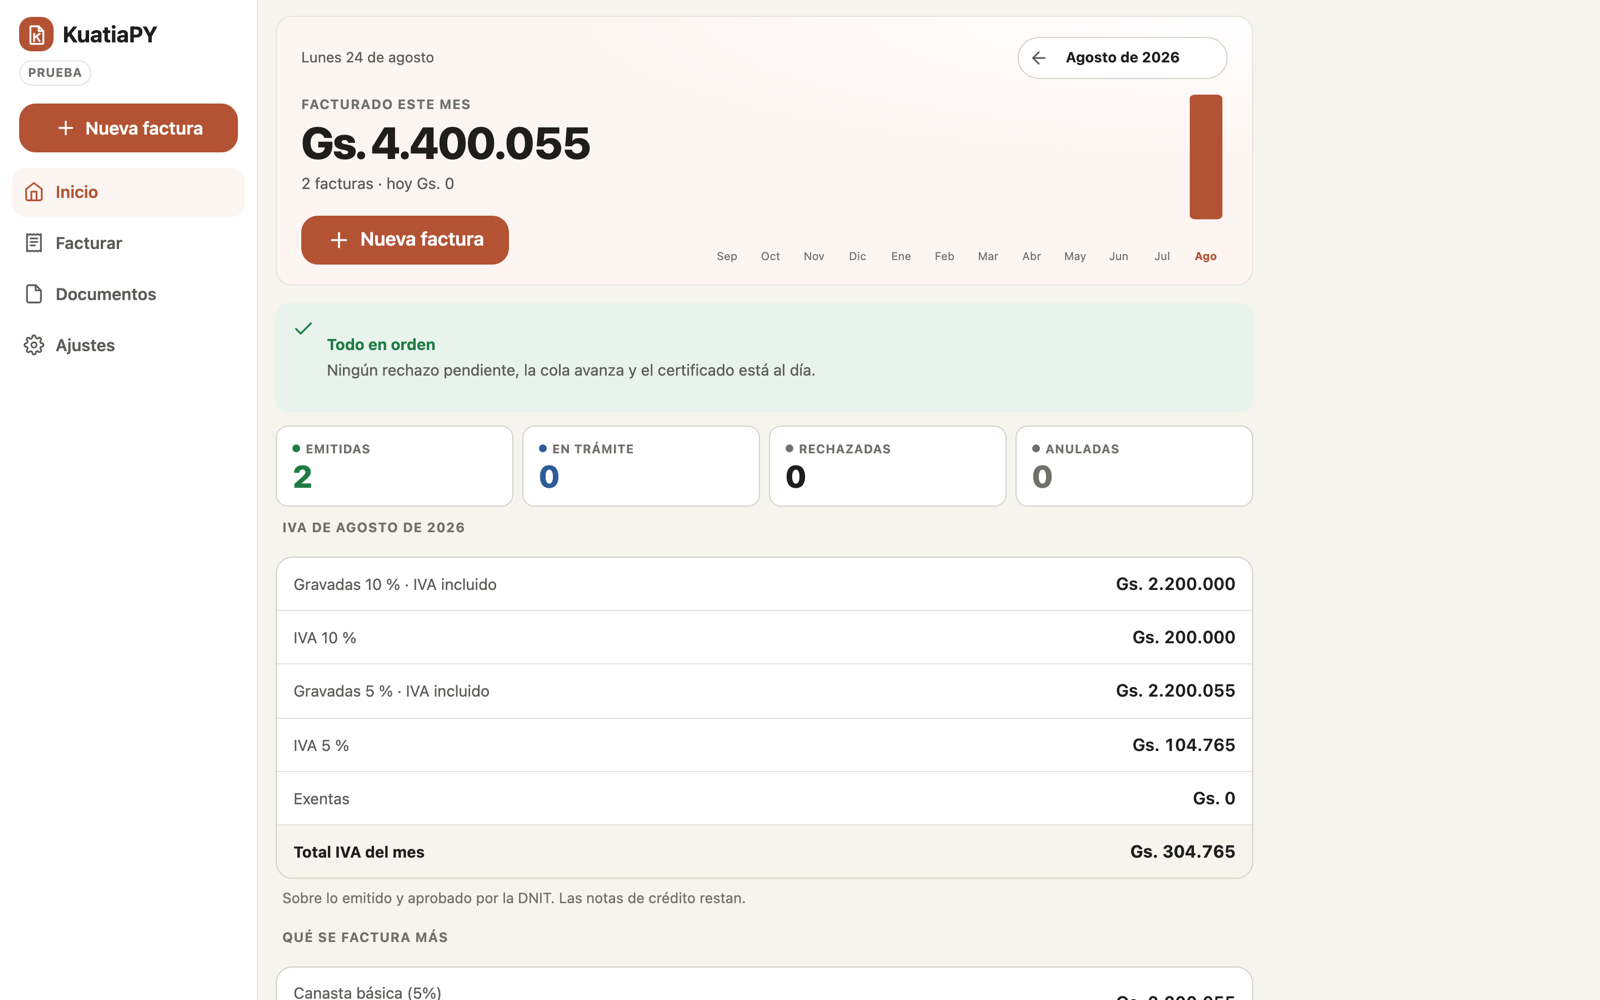Select the Jul month label in chart
The image size is (1600, 1000).
(1162, 257)
